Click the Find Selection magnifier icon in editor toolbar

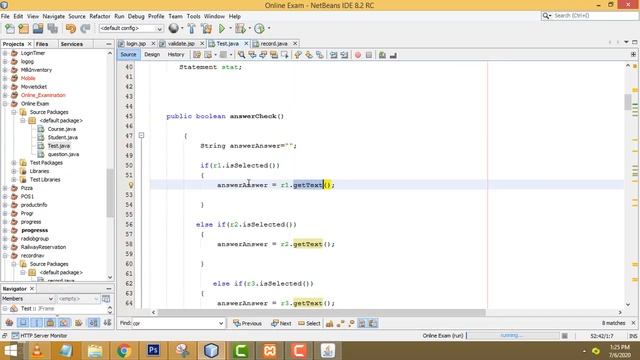click(x=241, y=55)
